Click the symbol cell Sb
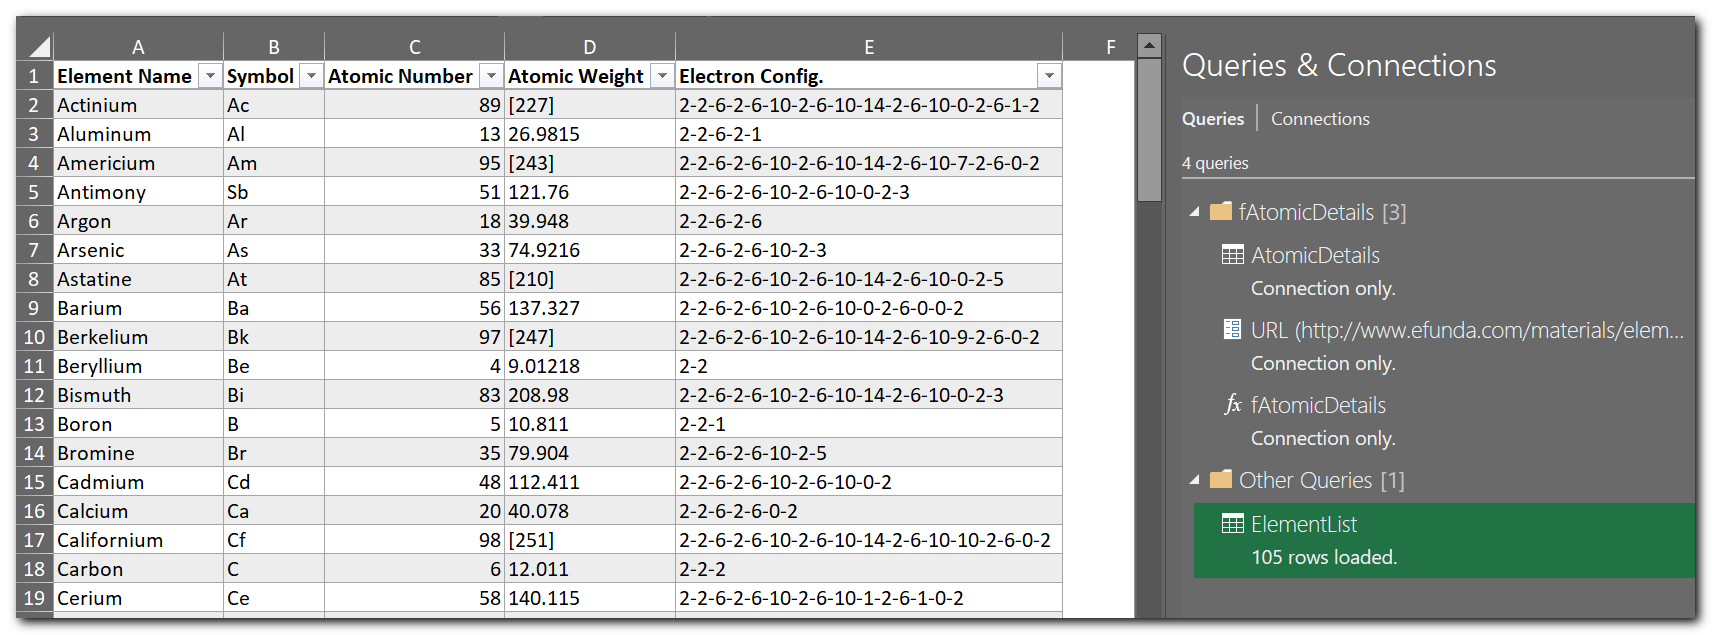Screen dimensions: 1712x635 (274, 192)
